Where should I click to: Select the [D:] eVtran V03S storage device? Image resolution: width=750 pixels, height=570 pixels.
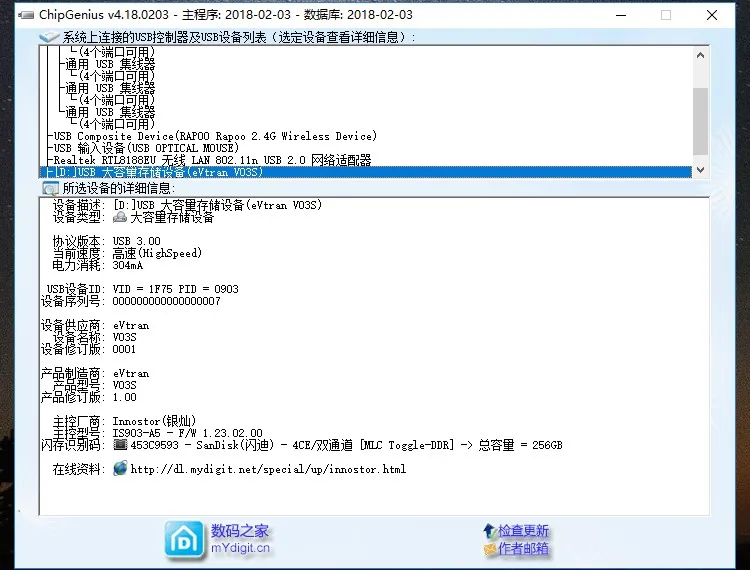point(365,172)
